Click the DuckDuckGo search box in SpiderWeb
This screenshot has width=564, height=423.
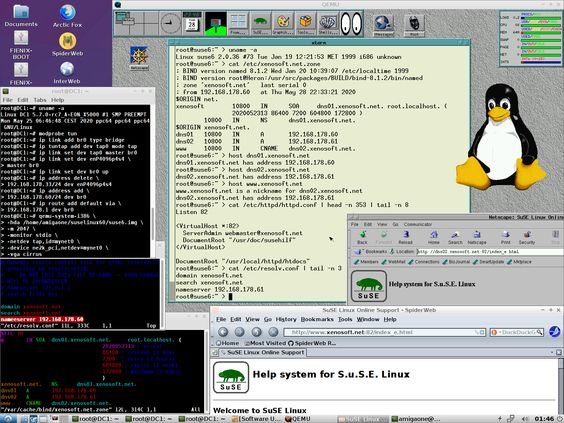(x=517, y=332)
